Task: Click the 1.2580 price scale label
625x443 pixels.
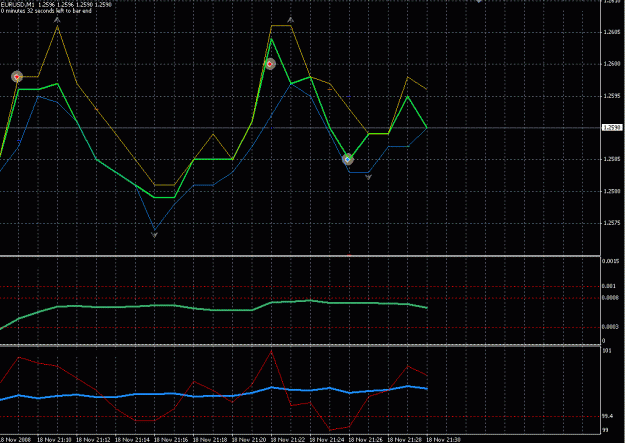Action: click(x=611, y=191)
